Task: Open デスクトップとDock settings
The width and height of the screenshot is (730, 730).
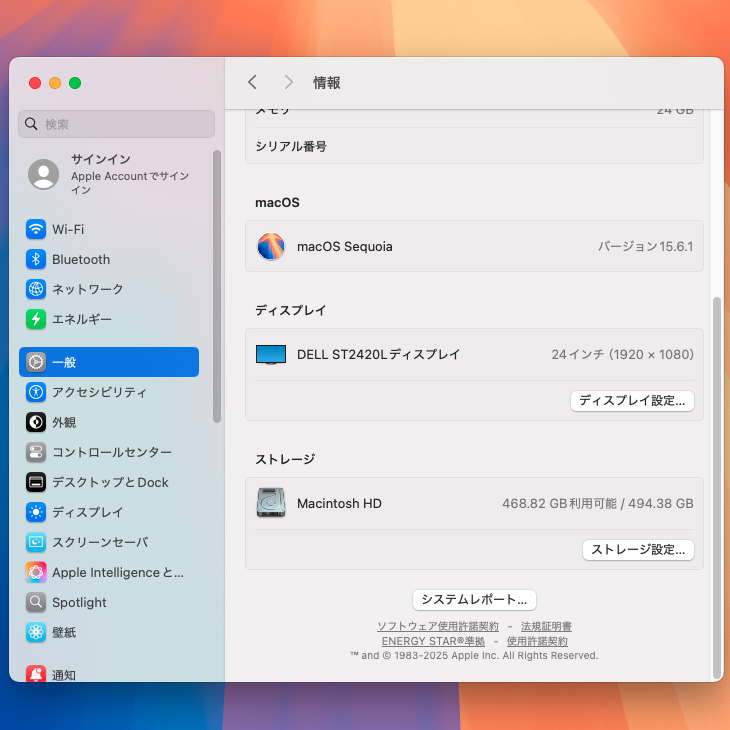Action: [109, 482]
